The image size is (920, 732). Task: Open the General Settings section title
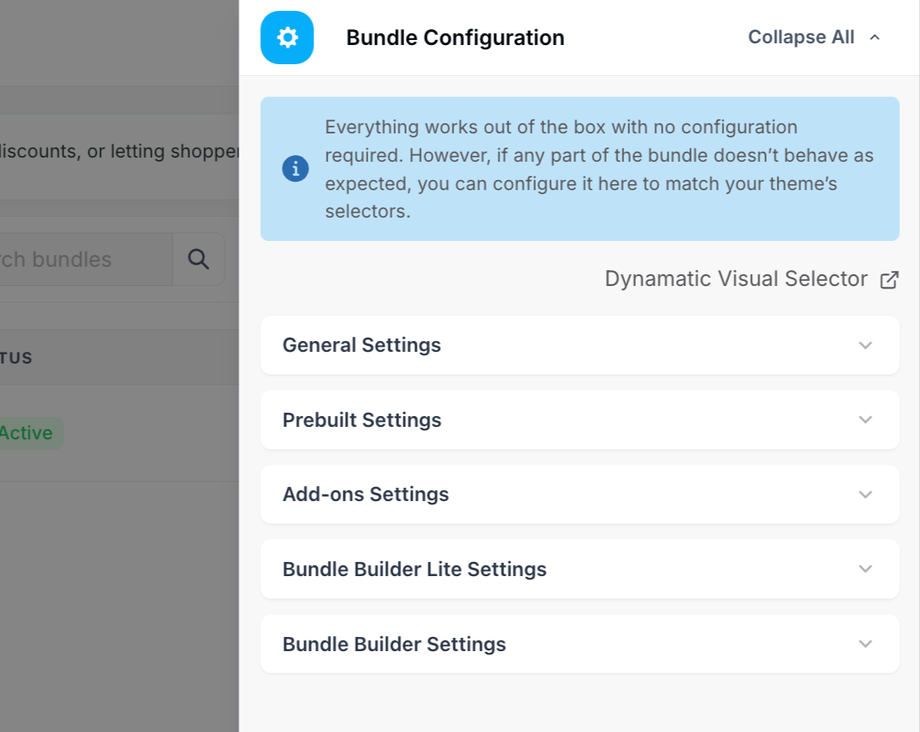[361, 345]
